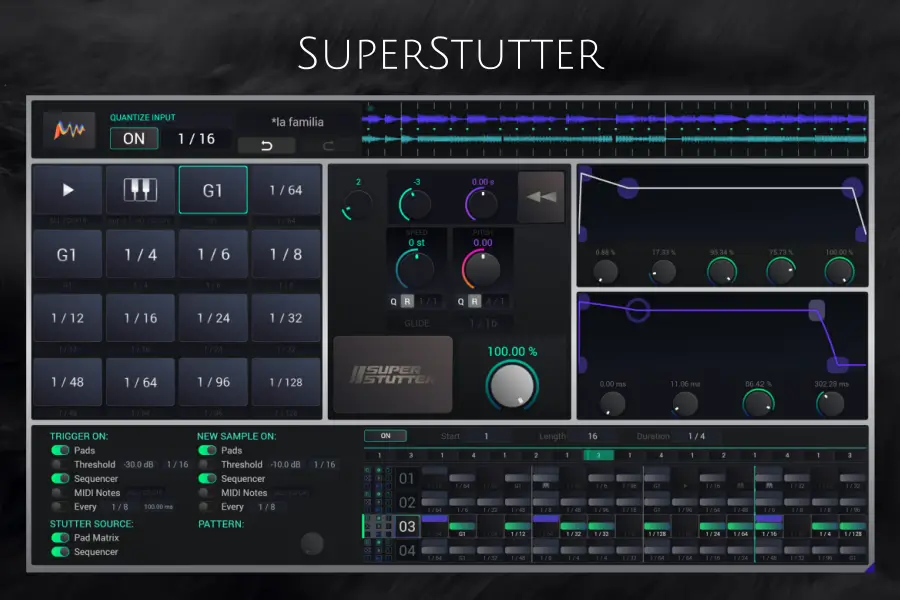Viewport: 900px width, 600px height.
Task: Click the play pad in the pad matrix
Action: point(68,190)
